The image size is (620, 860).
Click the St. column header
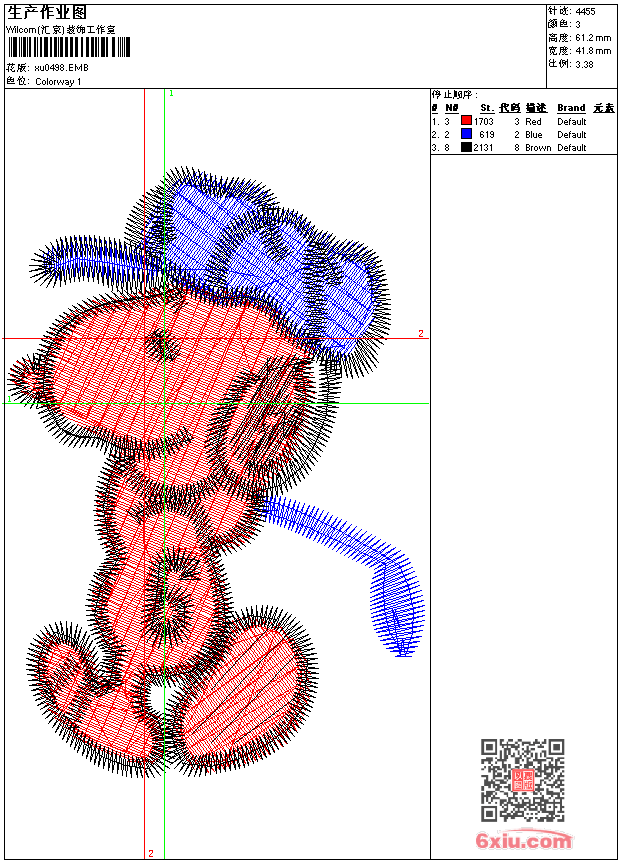tap(487, 108)
